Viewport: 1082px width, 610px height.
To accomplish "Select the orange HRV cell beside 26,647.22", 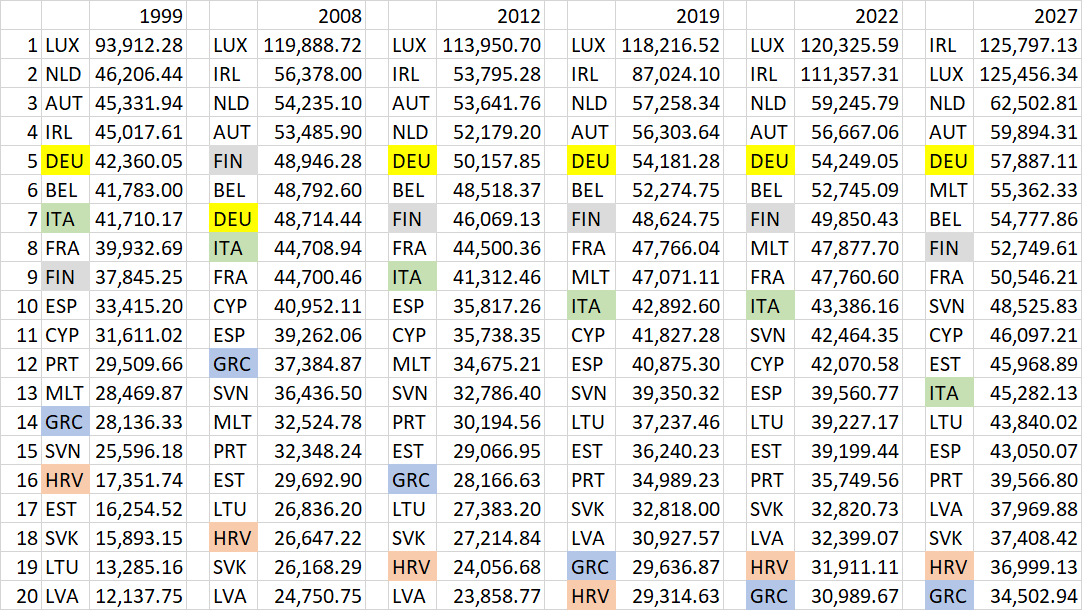I will [x=233, y=538].
